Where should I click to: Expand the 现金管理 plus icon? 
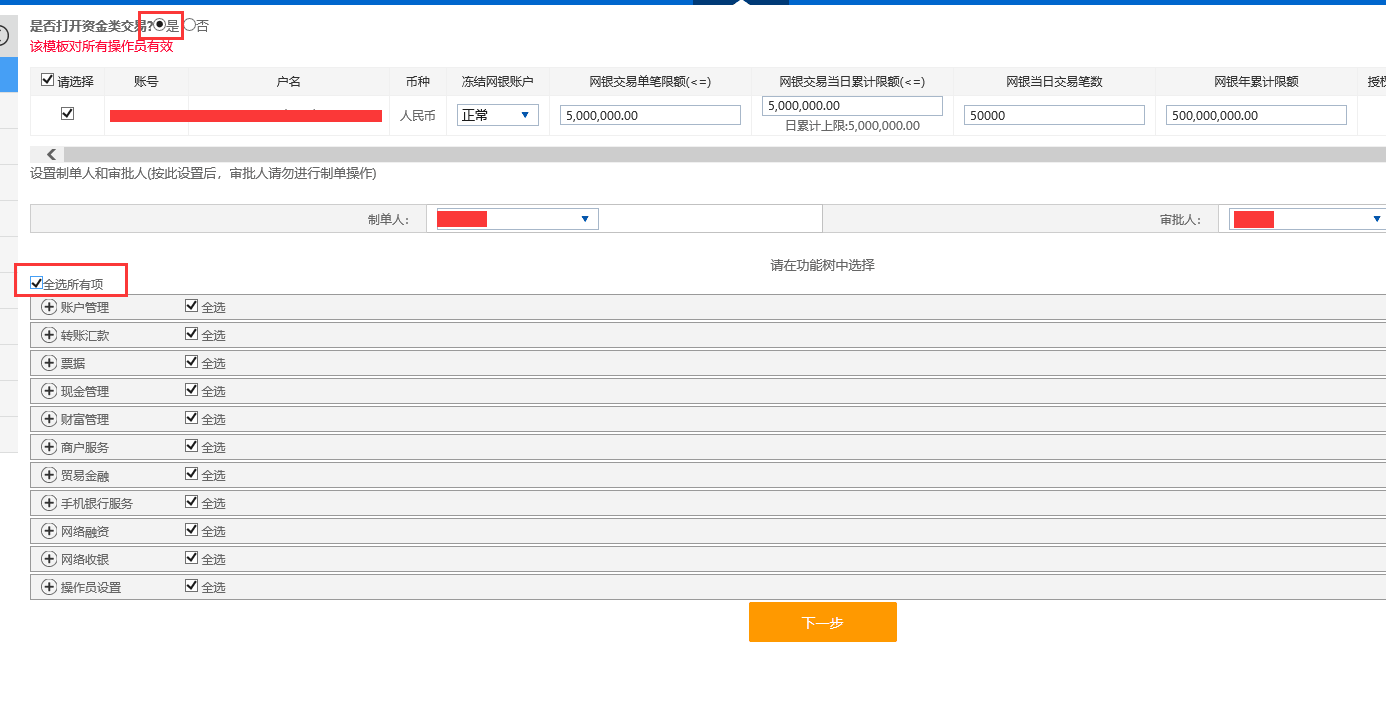[49, 391]
